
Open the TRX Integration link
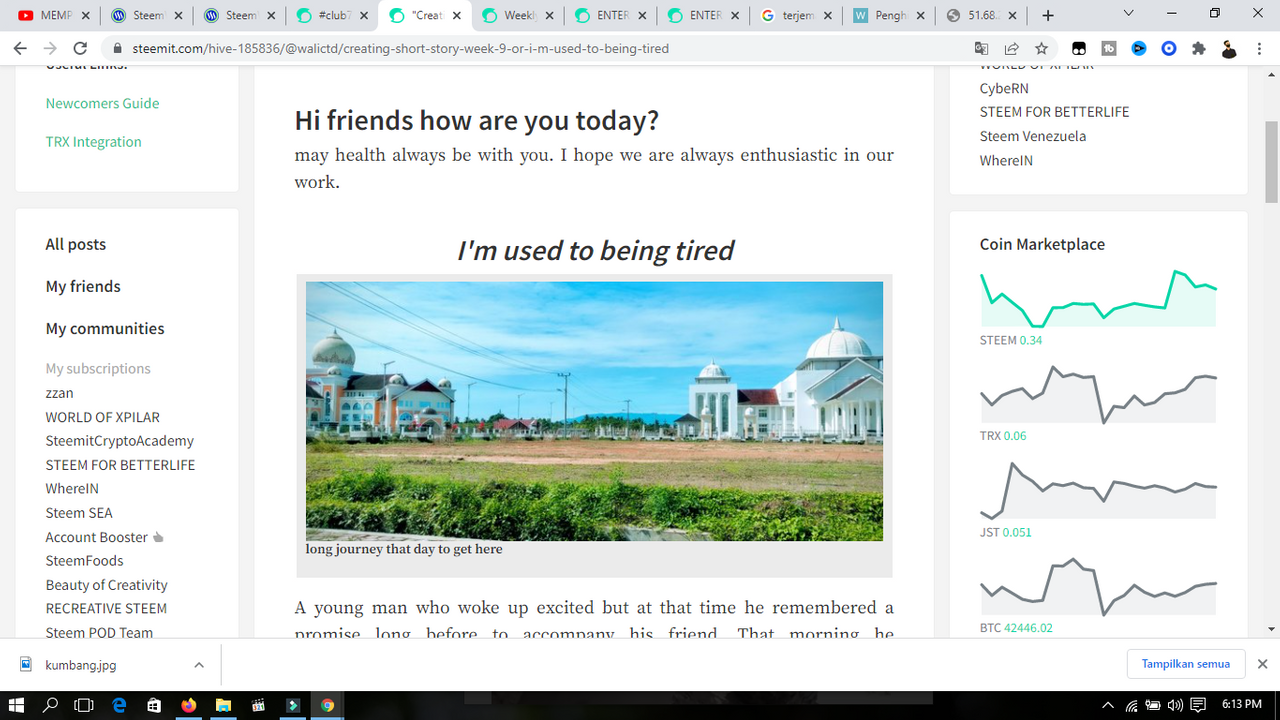93,142
